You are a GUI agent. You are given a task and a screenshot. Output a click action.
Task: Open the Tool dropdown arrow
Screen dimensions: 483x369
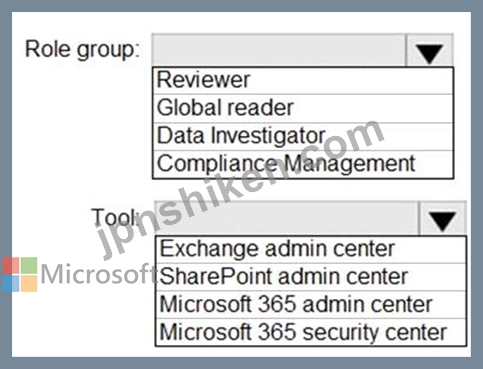(x=442, y=218)
